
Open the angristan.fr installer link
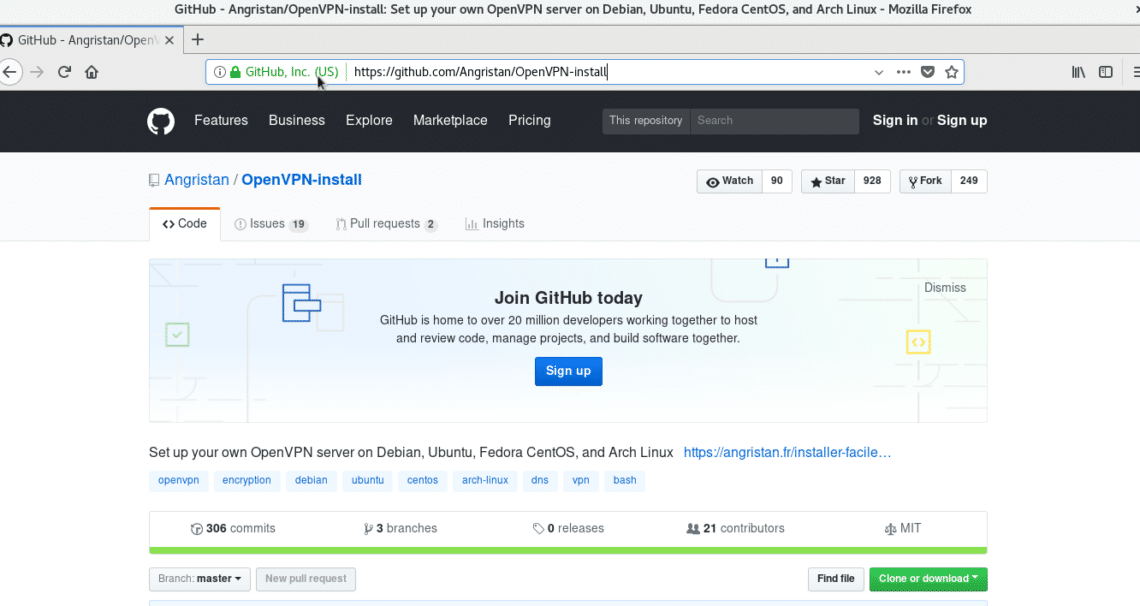[787, 452]
